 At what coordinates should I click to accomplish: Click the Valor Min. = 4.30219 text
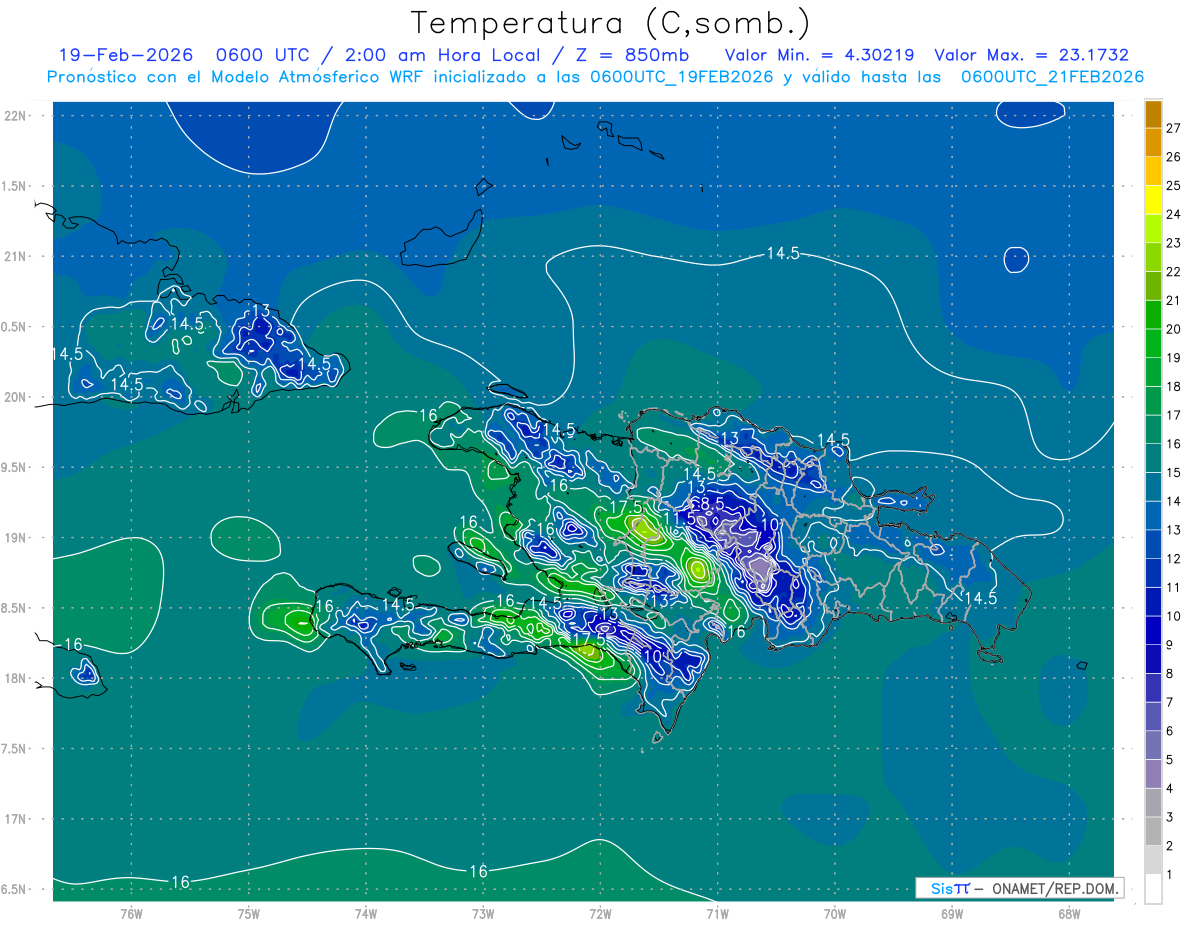pyautogui.click(x=818, y=56)
